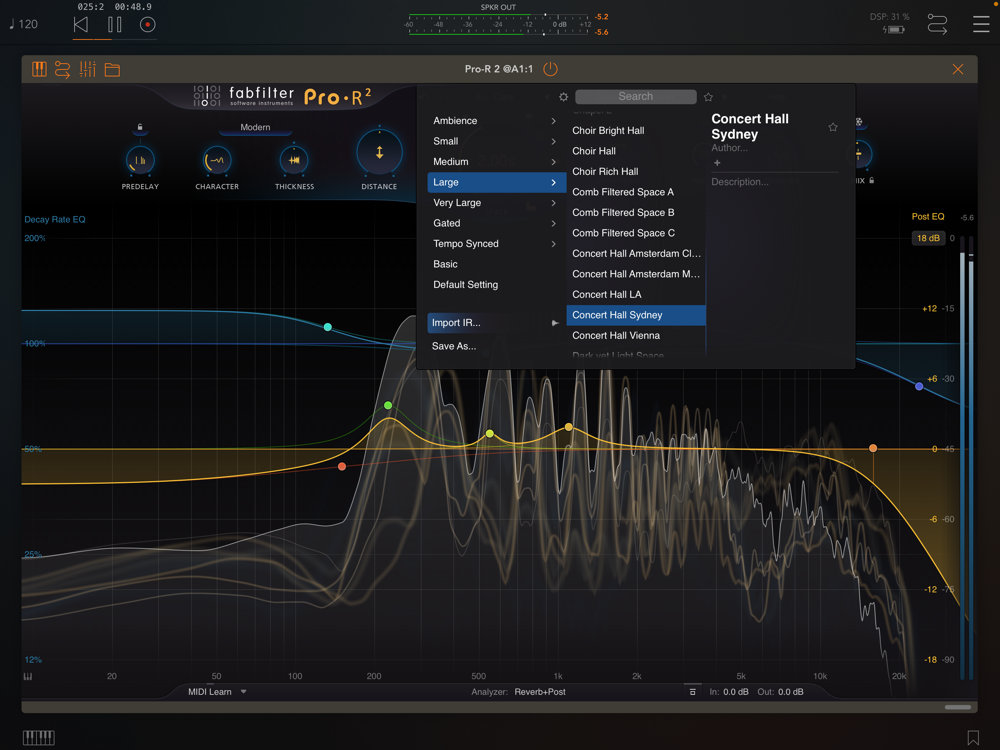Expand the Tempo Synced preset category
This screenshot has height=750, width=1000.
point(496,243)
